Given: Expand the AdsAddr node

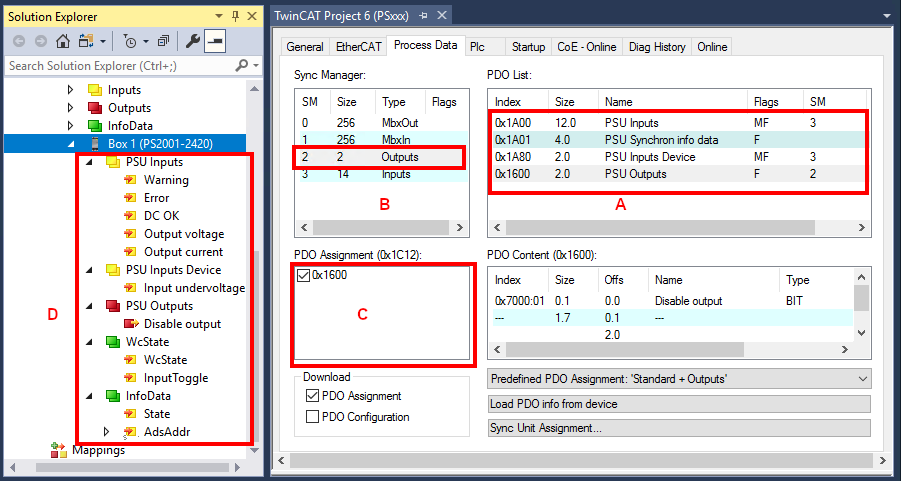Looking at the screenshot, I should click(106, 431).
